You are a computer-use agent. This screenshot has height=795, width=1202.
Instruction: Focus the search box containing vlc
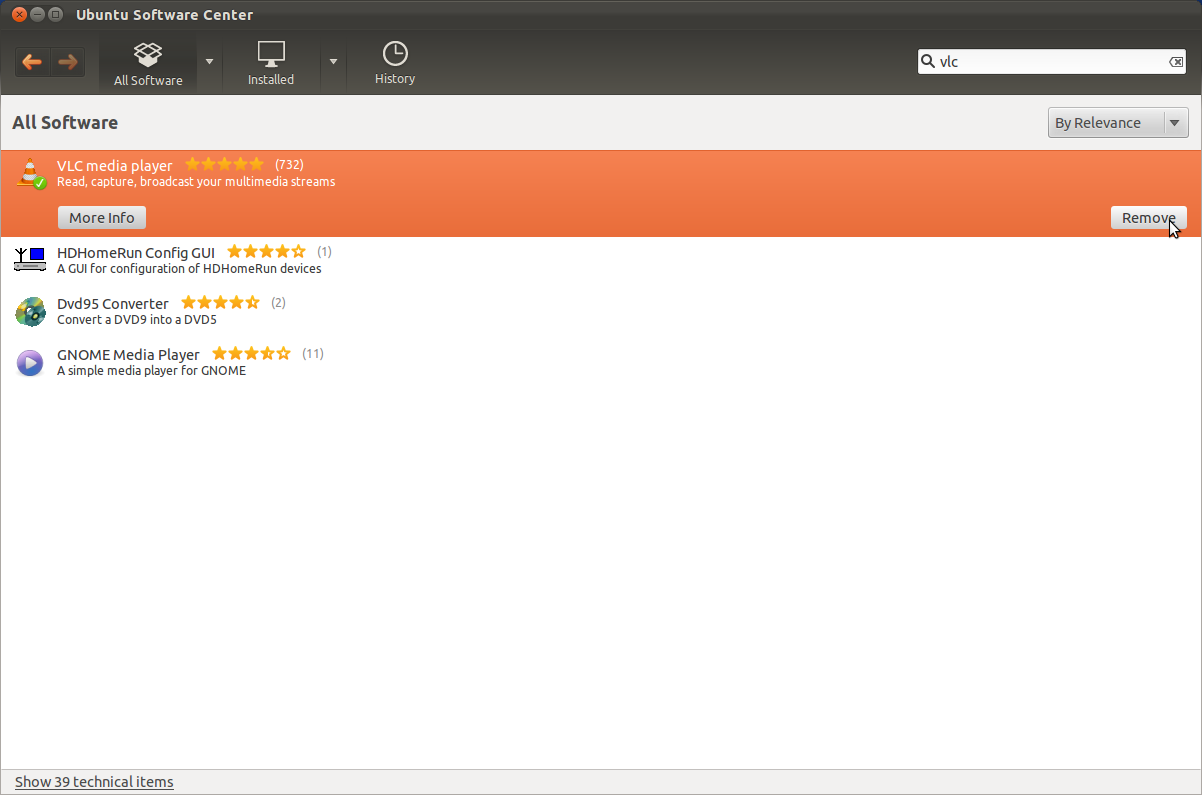(x=1050, y=62)
